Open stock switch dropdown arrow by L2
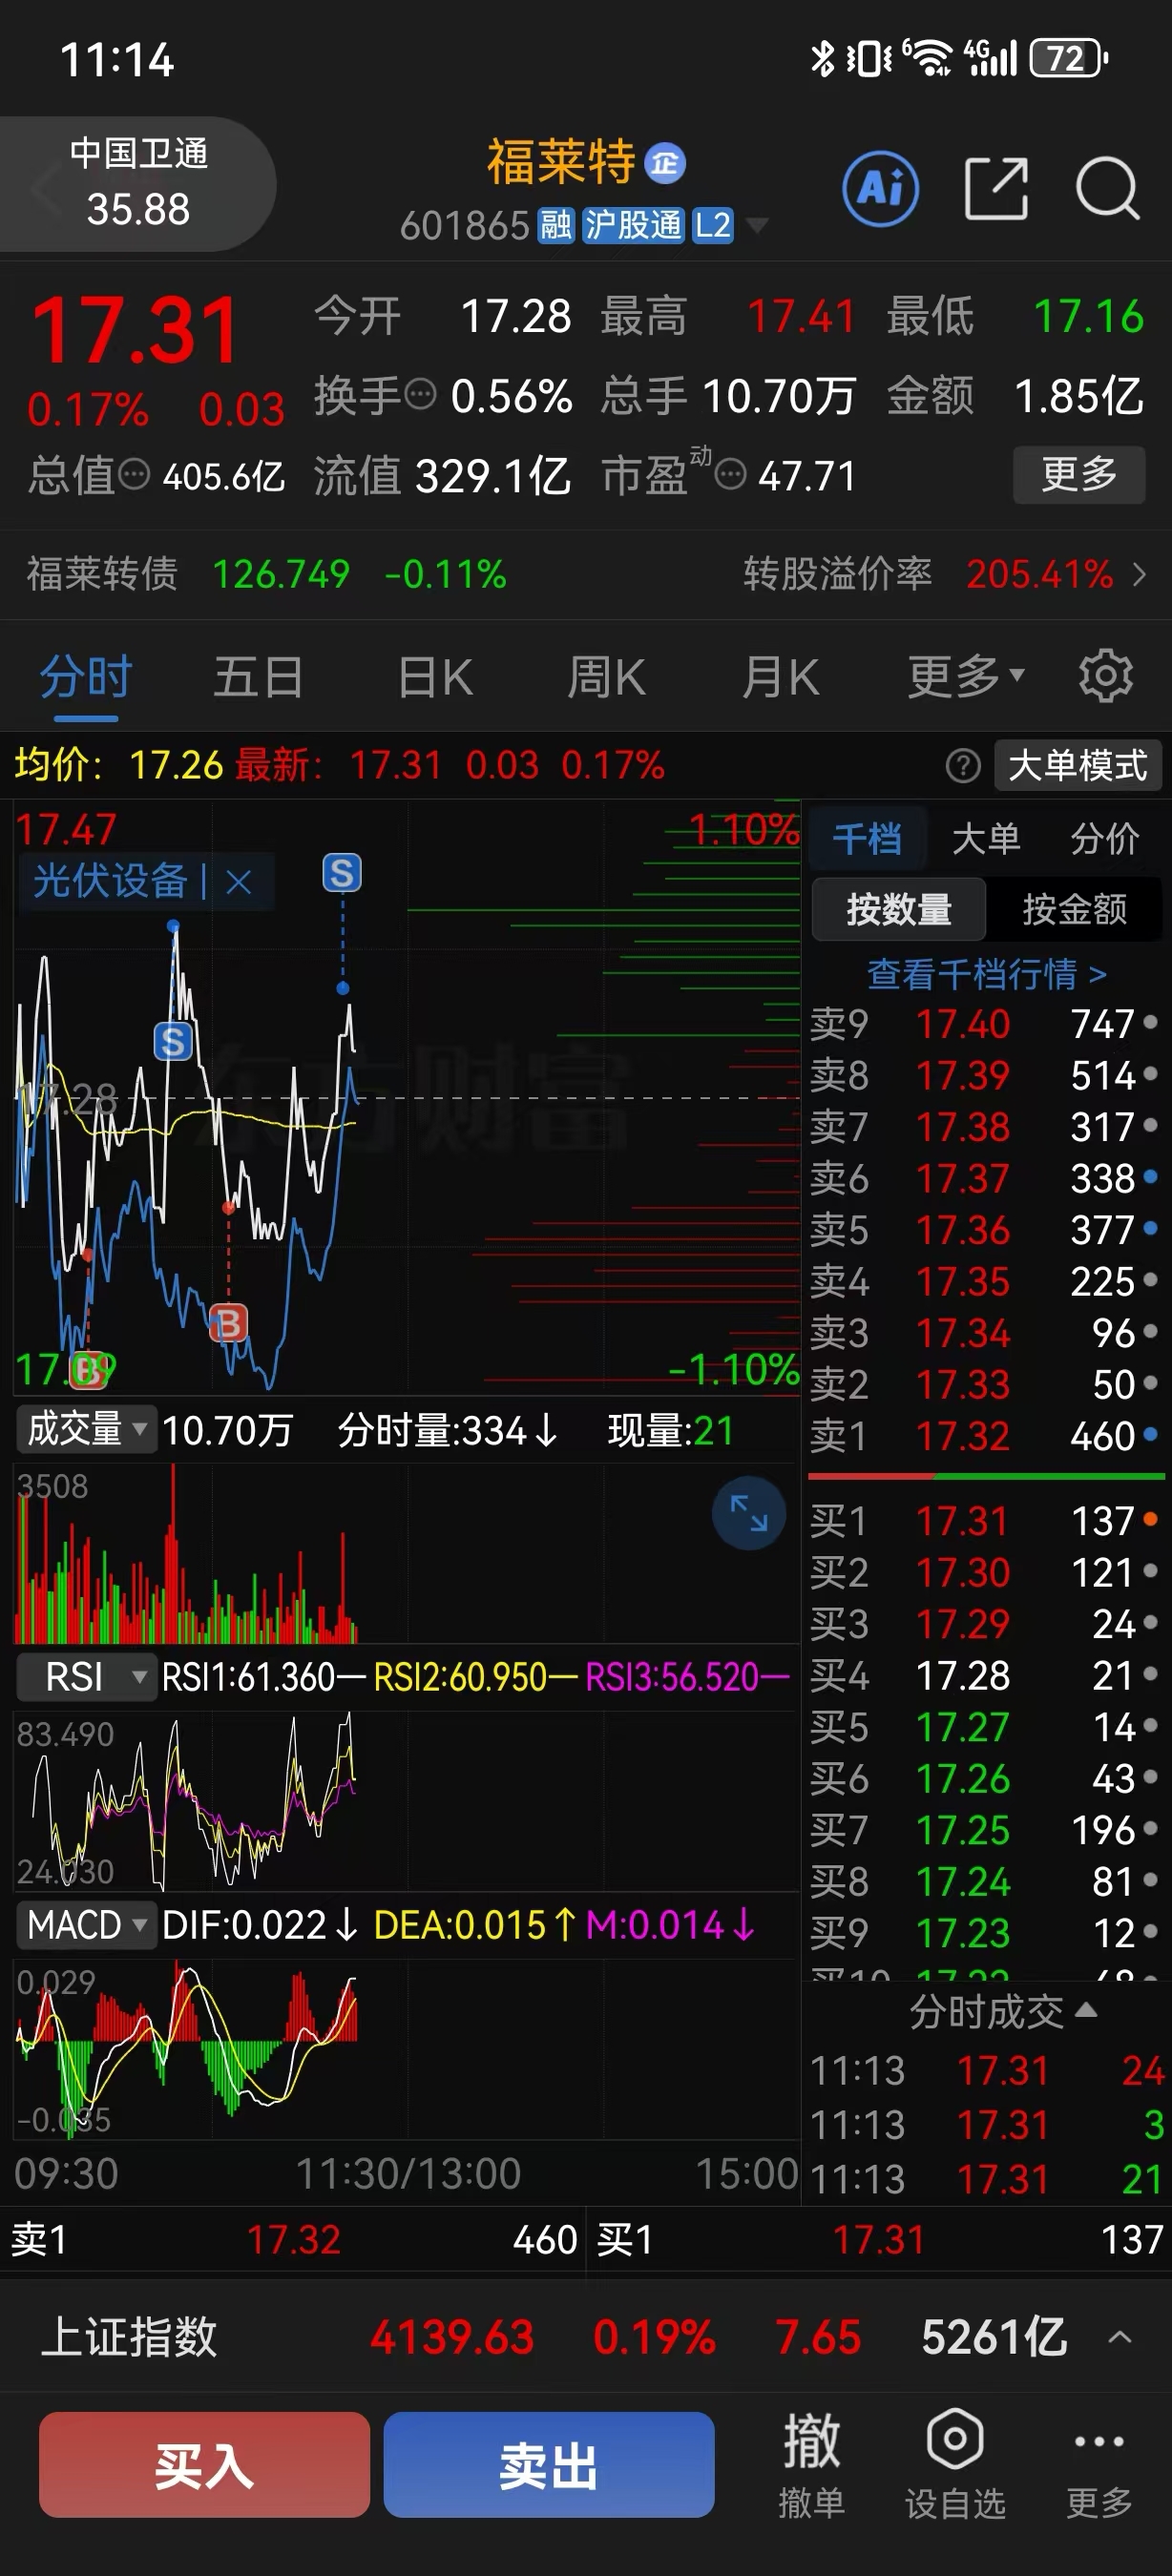 (x=758, y=226)
